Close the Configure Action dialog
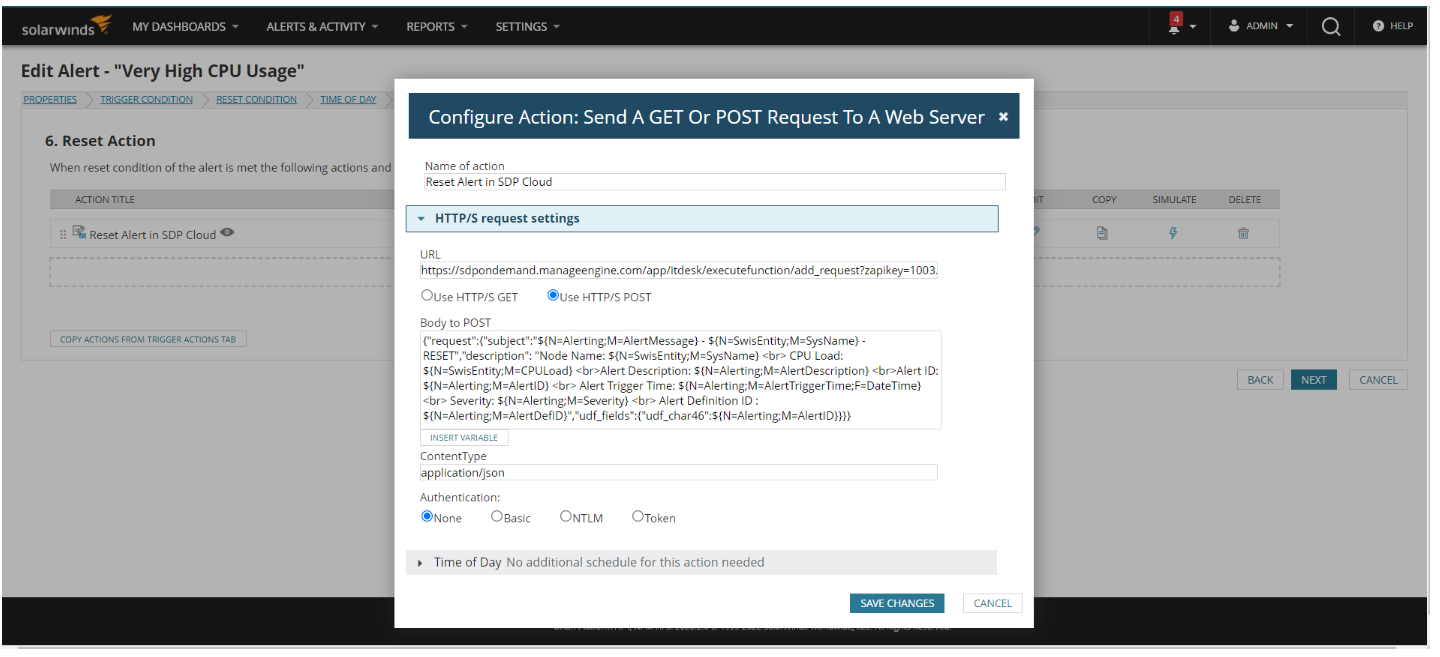Image resolution: width=1440 pixels, height=657 pixels. tap(1003, 117)
